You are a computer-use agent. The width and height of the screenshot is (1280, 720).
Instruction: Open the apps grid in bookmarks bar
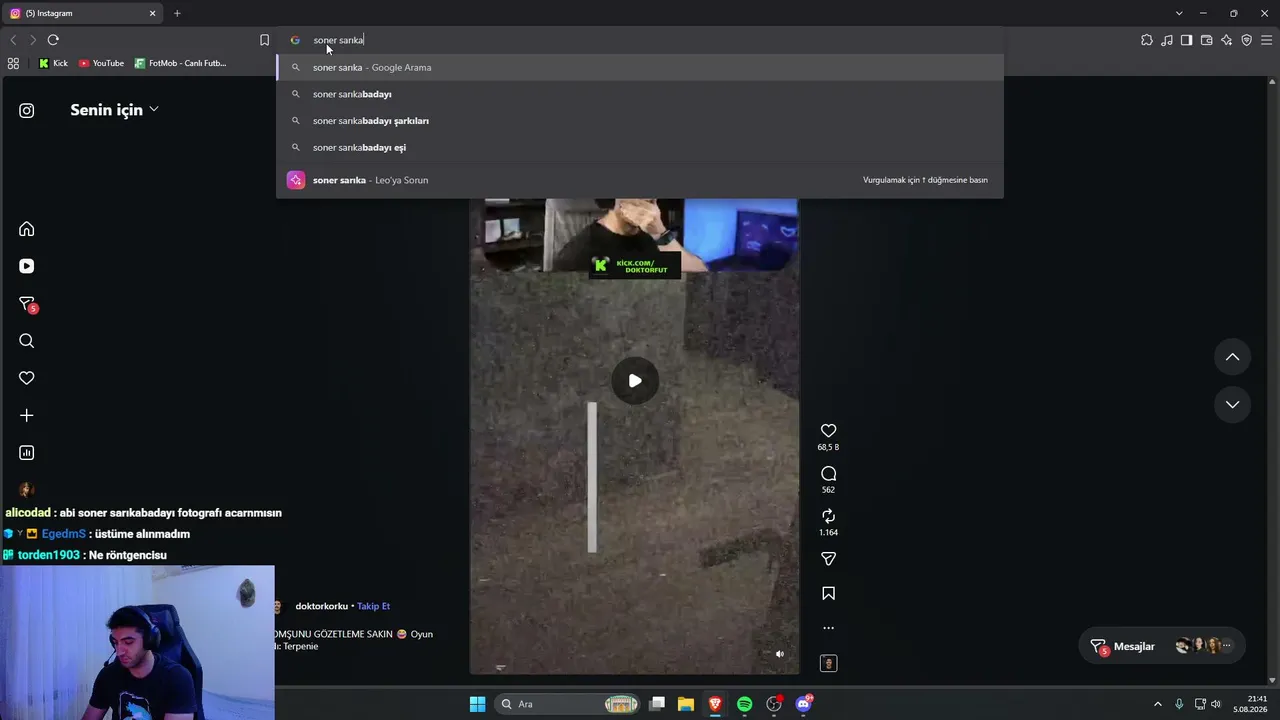tap(13, 63)
